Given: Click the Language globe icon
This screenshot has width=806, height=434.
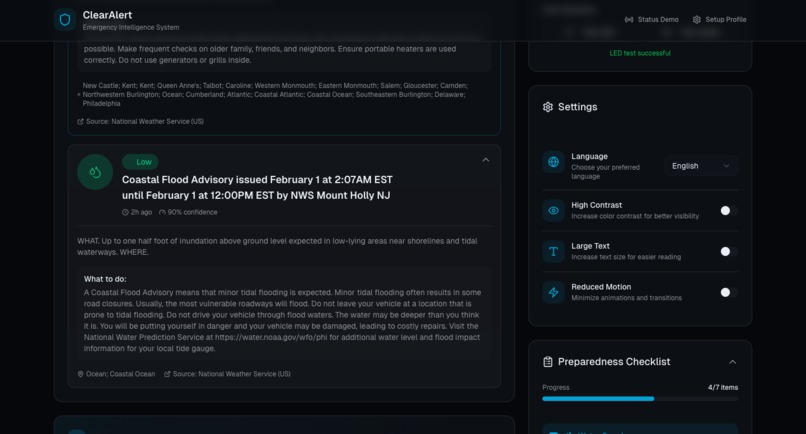Looking at the screenshot, I should point(553,162).
